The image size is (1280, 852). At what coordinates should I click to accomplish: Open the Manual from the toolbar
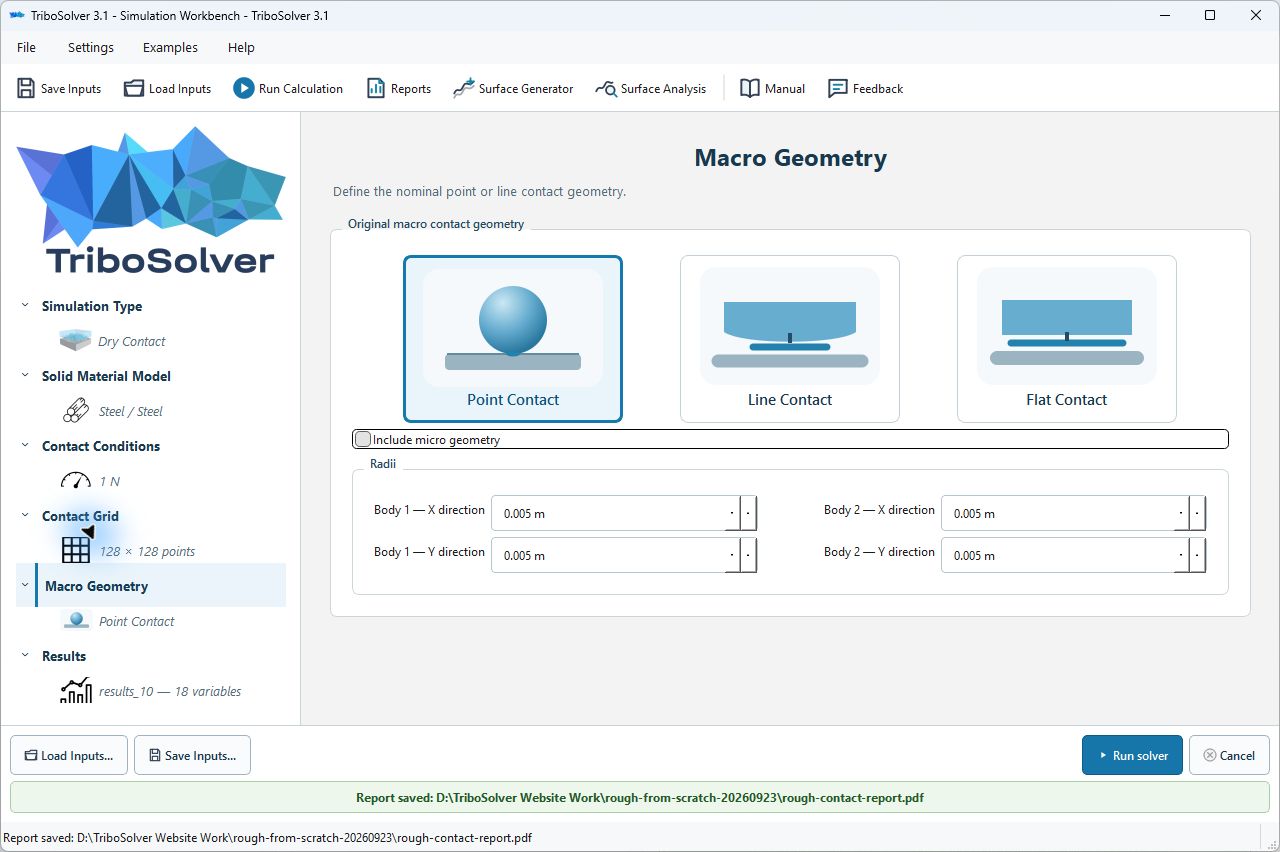[773, 89]
